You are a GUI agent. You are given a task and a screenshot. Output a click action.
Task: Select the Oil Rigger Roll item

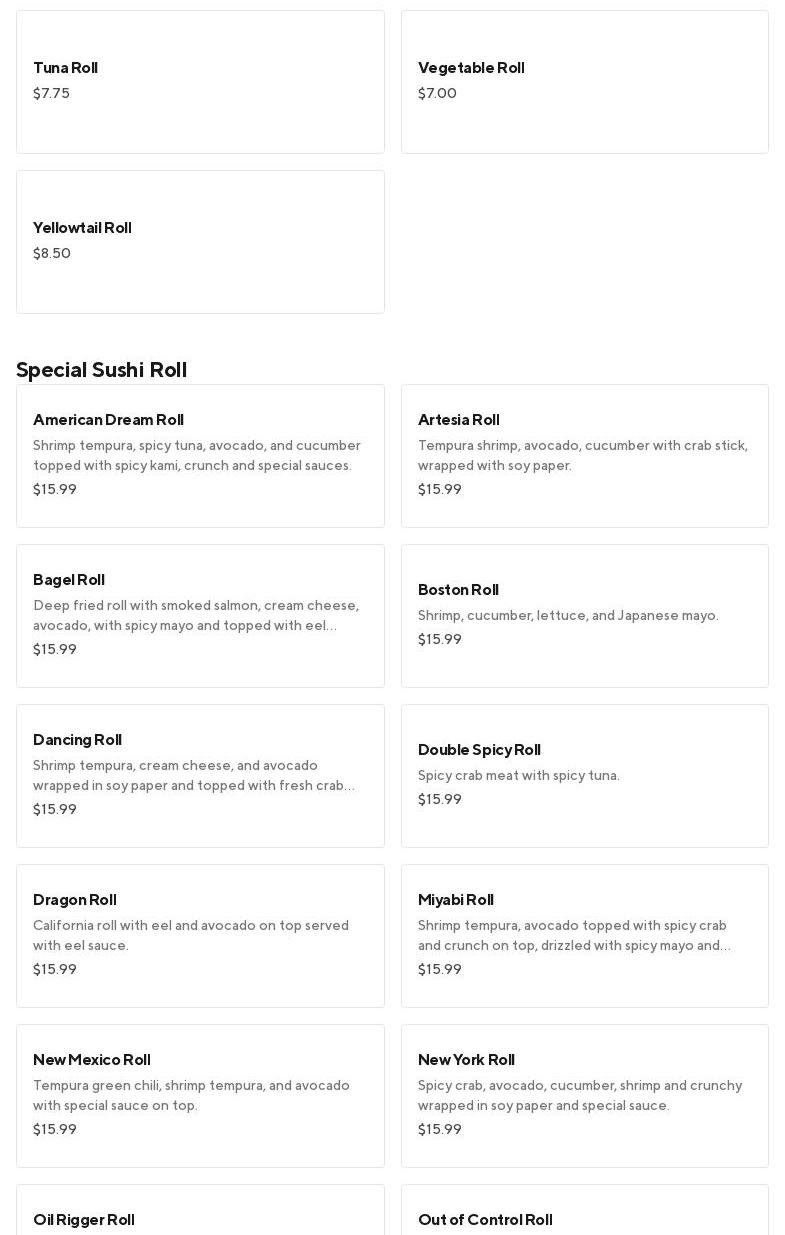point(200,1215)
